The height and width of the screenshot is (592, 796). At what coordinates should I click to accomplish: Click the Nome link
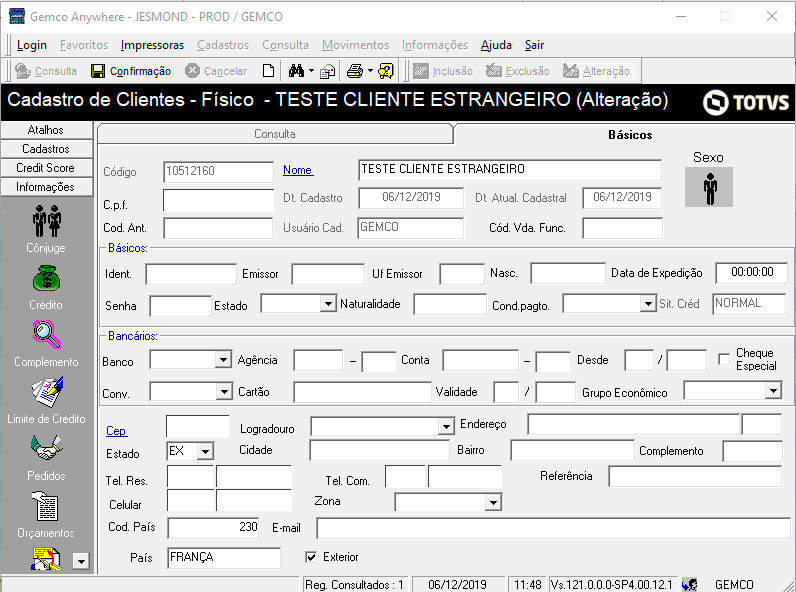[298, 170]
